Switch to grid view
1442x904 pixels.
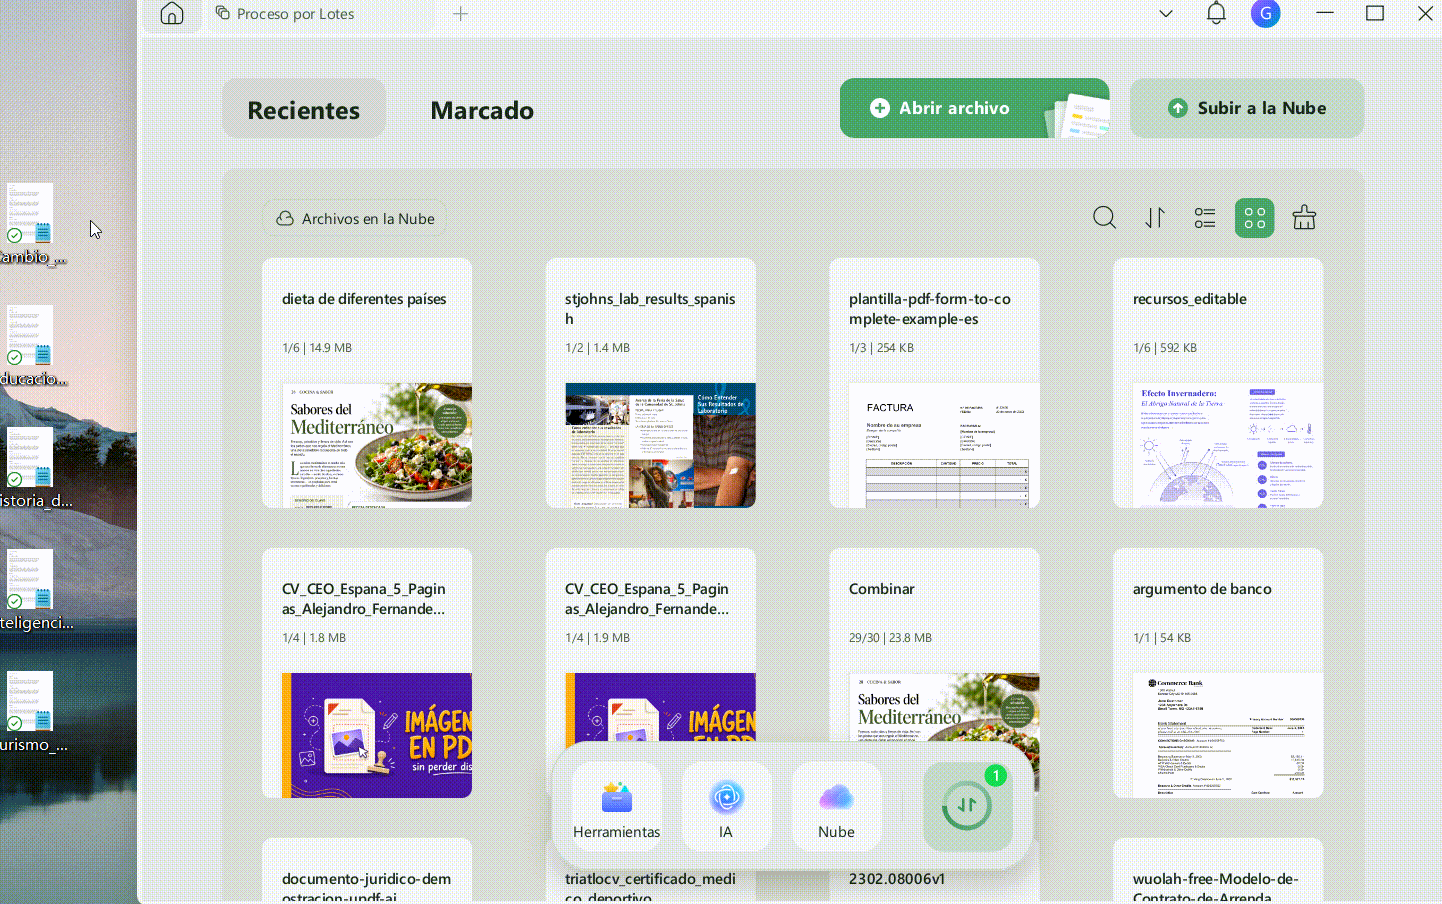(1255, 218)
